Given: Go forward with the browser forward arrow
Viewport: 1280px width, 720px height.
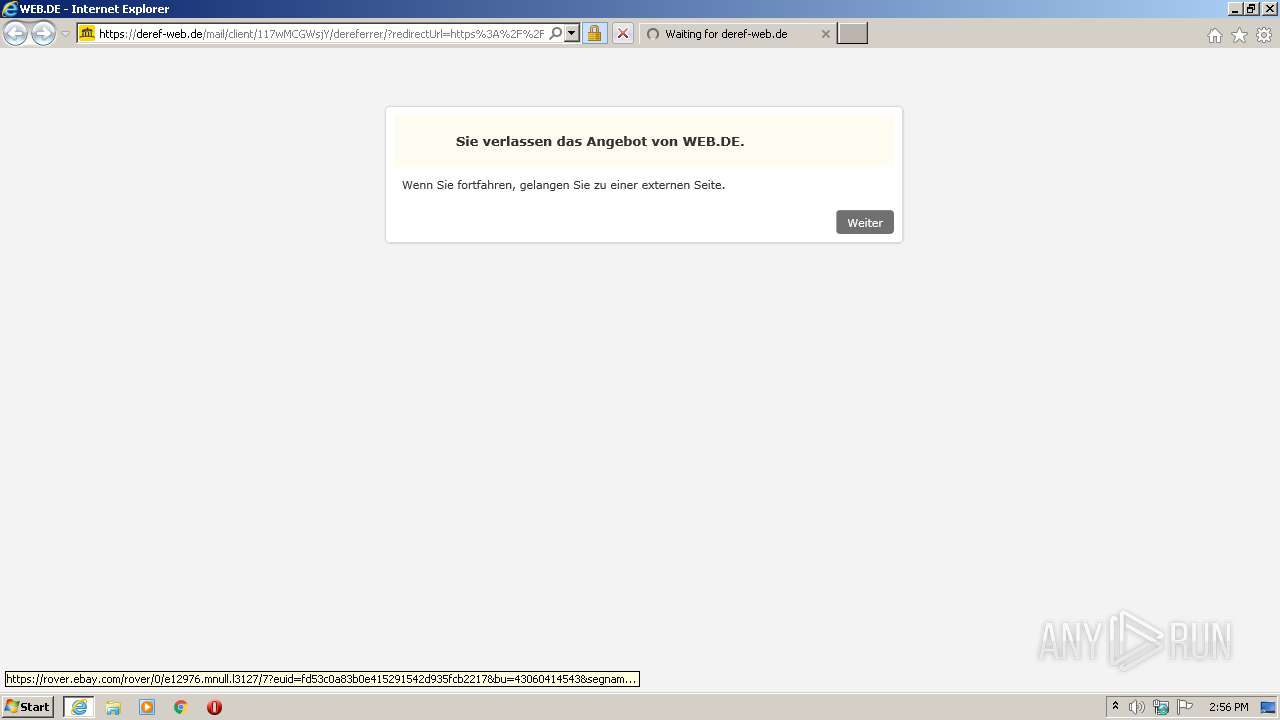Looking at the screenshot, I should pos(43,34).
